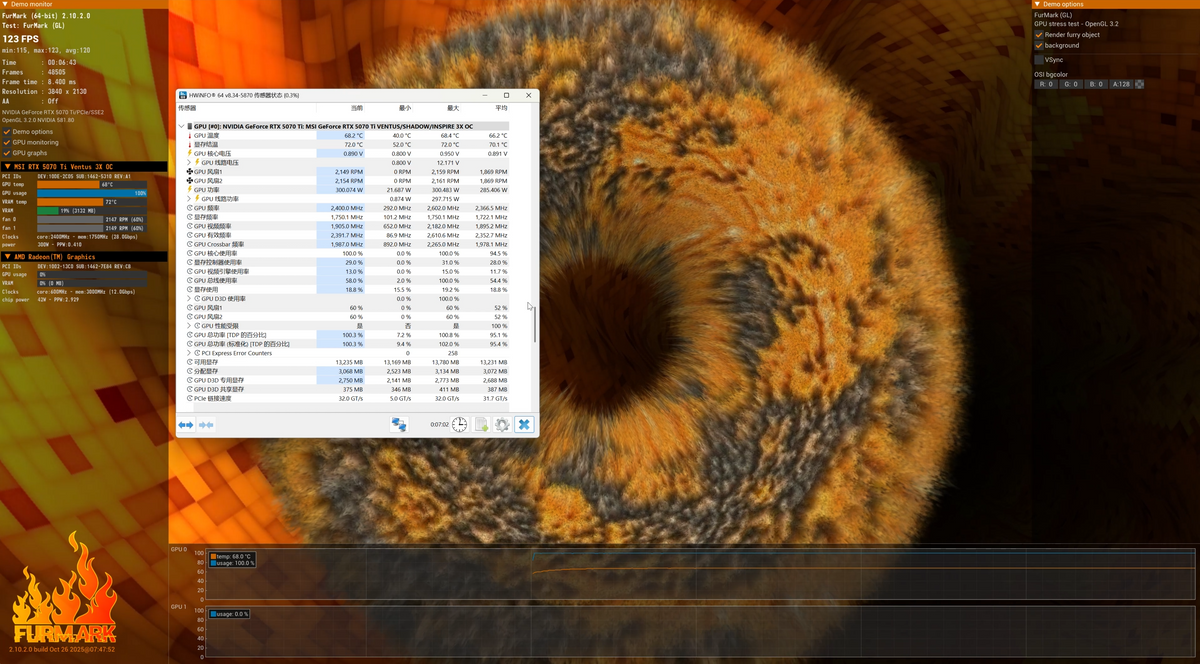Click the clock reset-timer icon in HWiNFO
The height and width of the screenshot is (664, 1200).
(459, 425)
